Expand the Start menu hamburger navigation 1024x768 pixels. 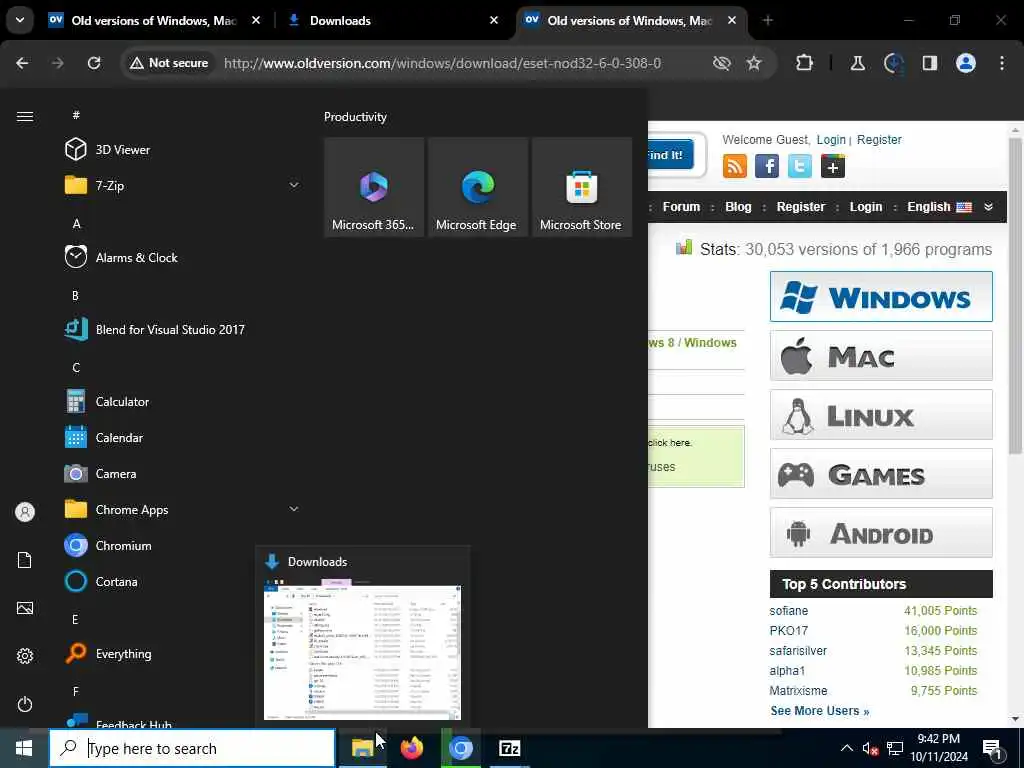[x=25, y=116]
